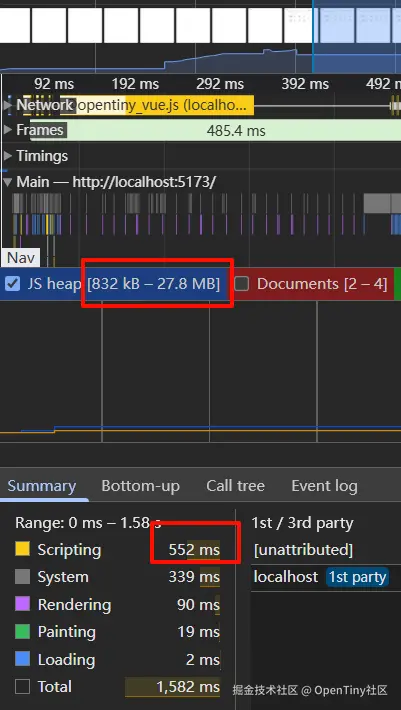Click the Painting green color swatch
The width and height of the screenshot is (401, 710).
coord(22,631)
